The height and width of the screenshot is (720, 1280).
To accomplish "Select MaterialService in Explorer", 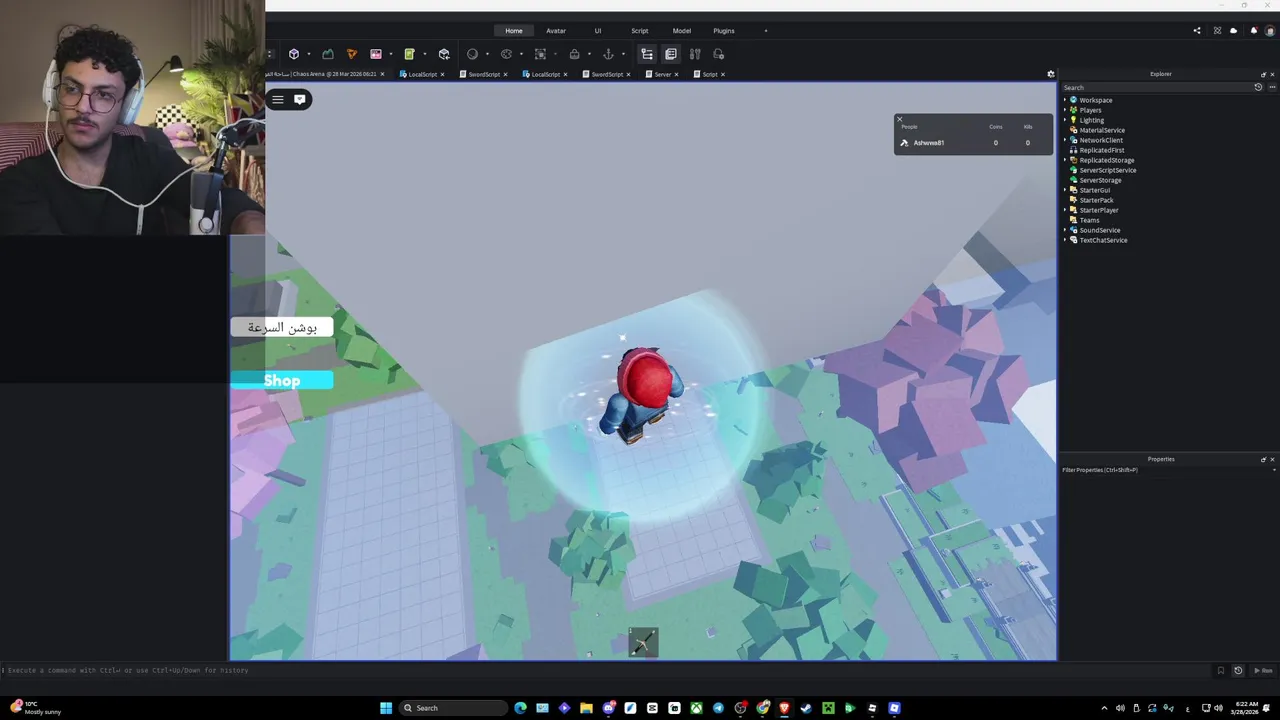I will tap(1102, 130).
